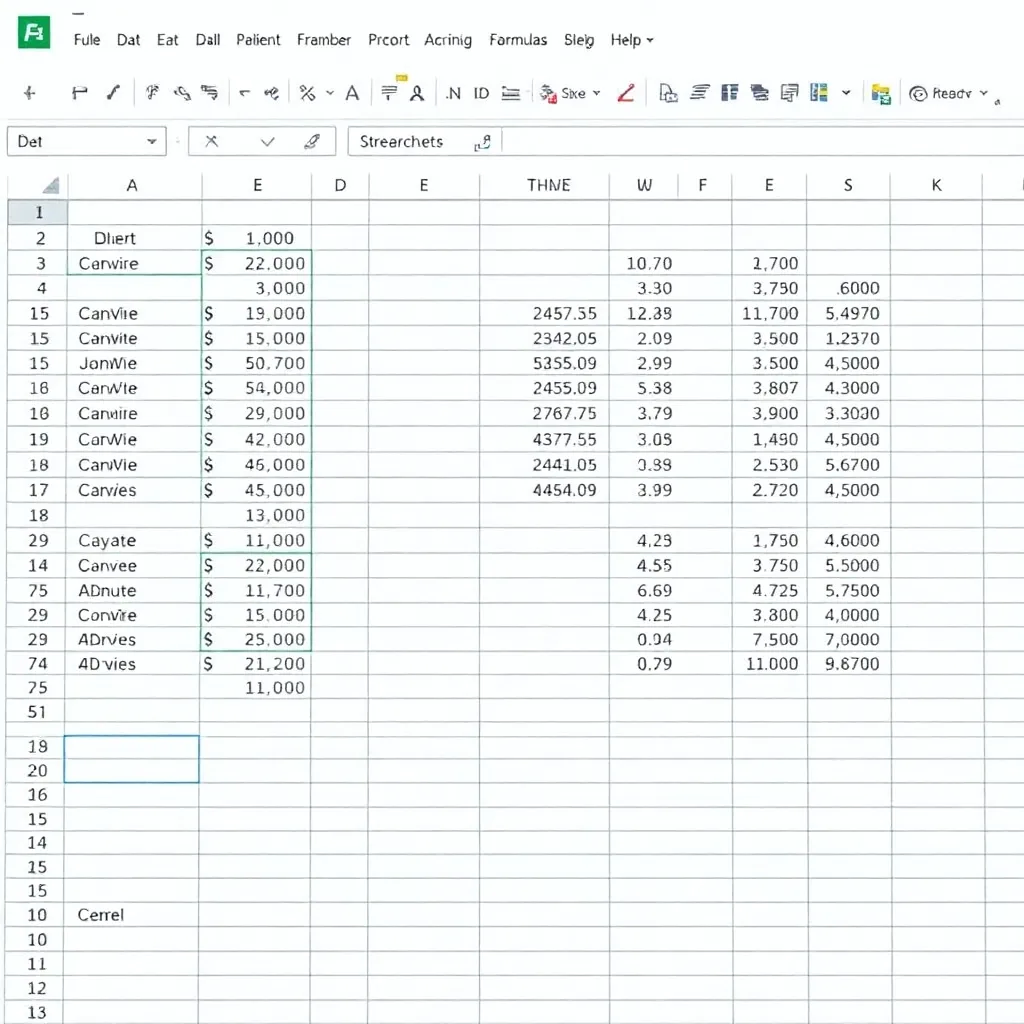Click the person icon in toolbar

[x=417, y=93]
